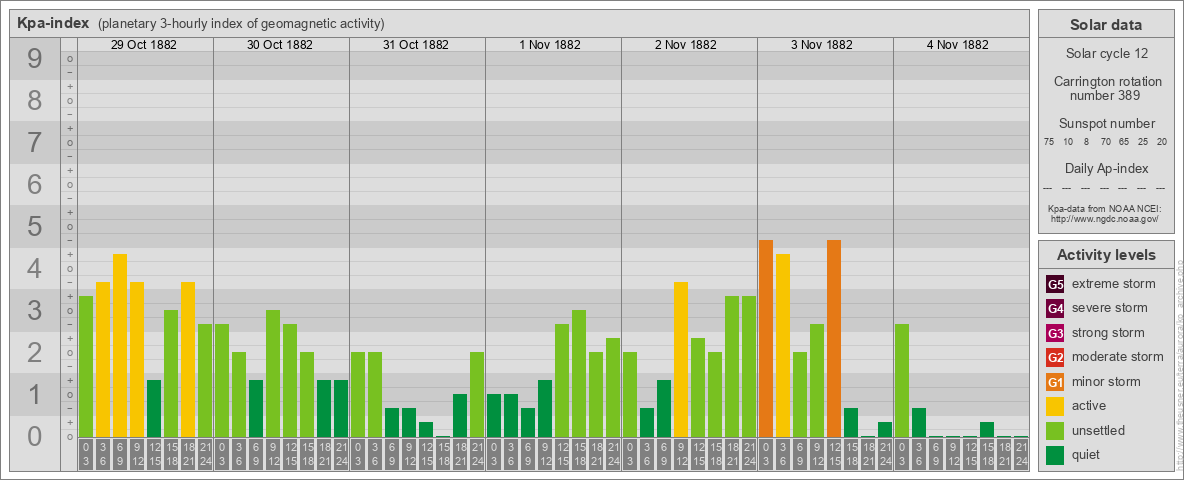The width and height of the screenshot is (1184, 480).
Task: Click the 9-12 green bar on 30 Oct
Action: coord(273,374)
